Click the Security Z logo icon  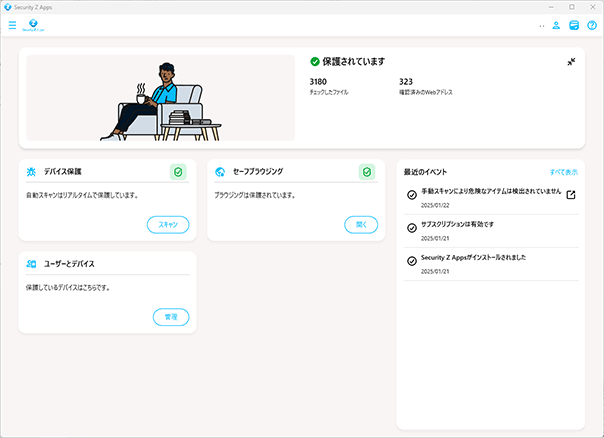pos(32,25)
